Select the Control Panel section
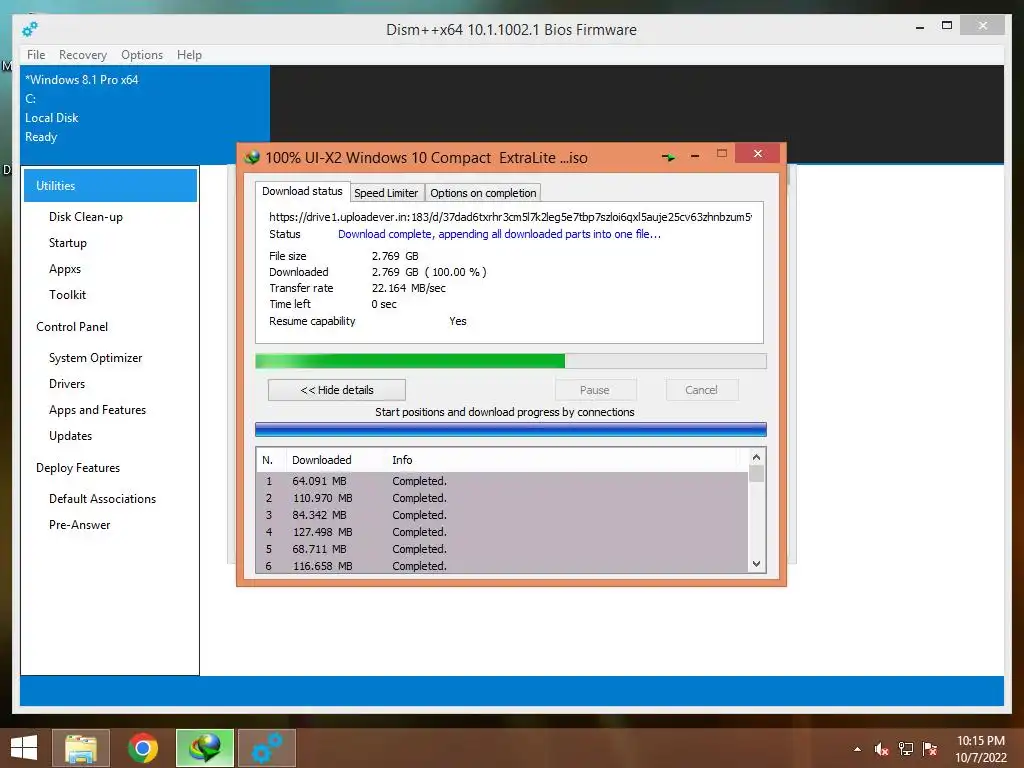The height and width of the screenshot is (768, 1024). [72, 327]
